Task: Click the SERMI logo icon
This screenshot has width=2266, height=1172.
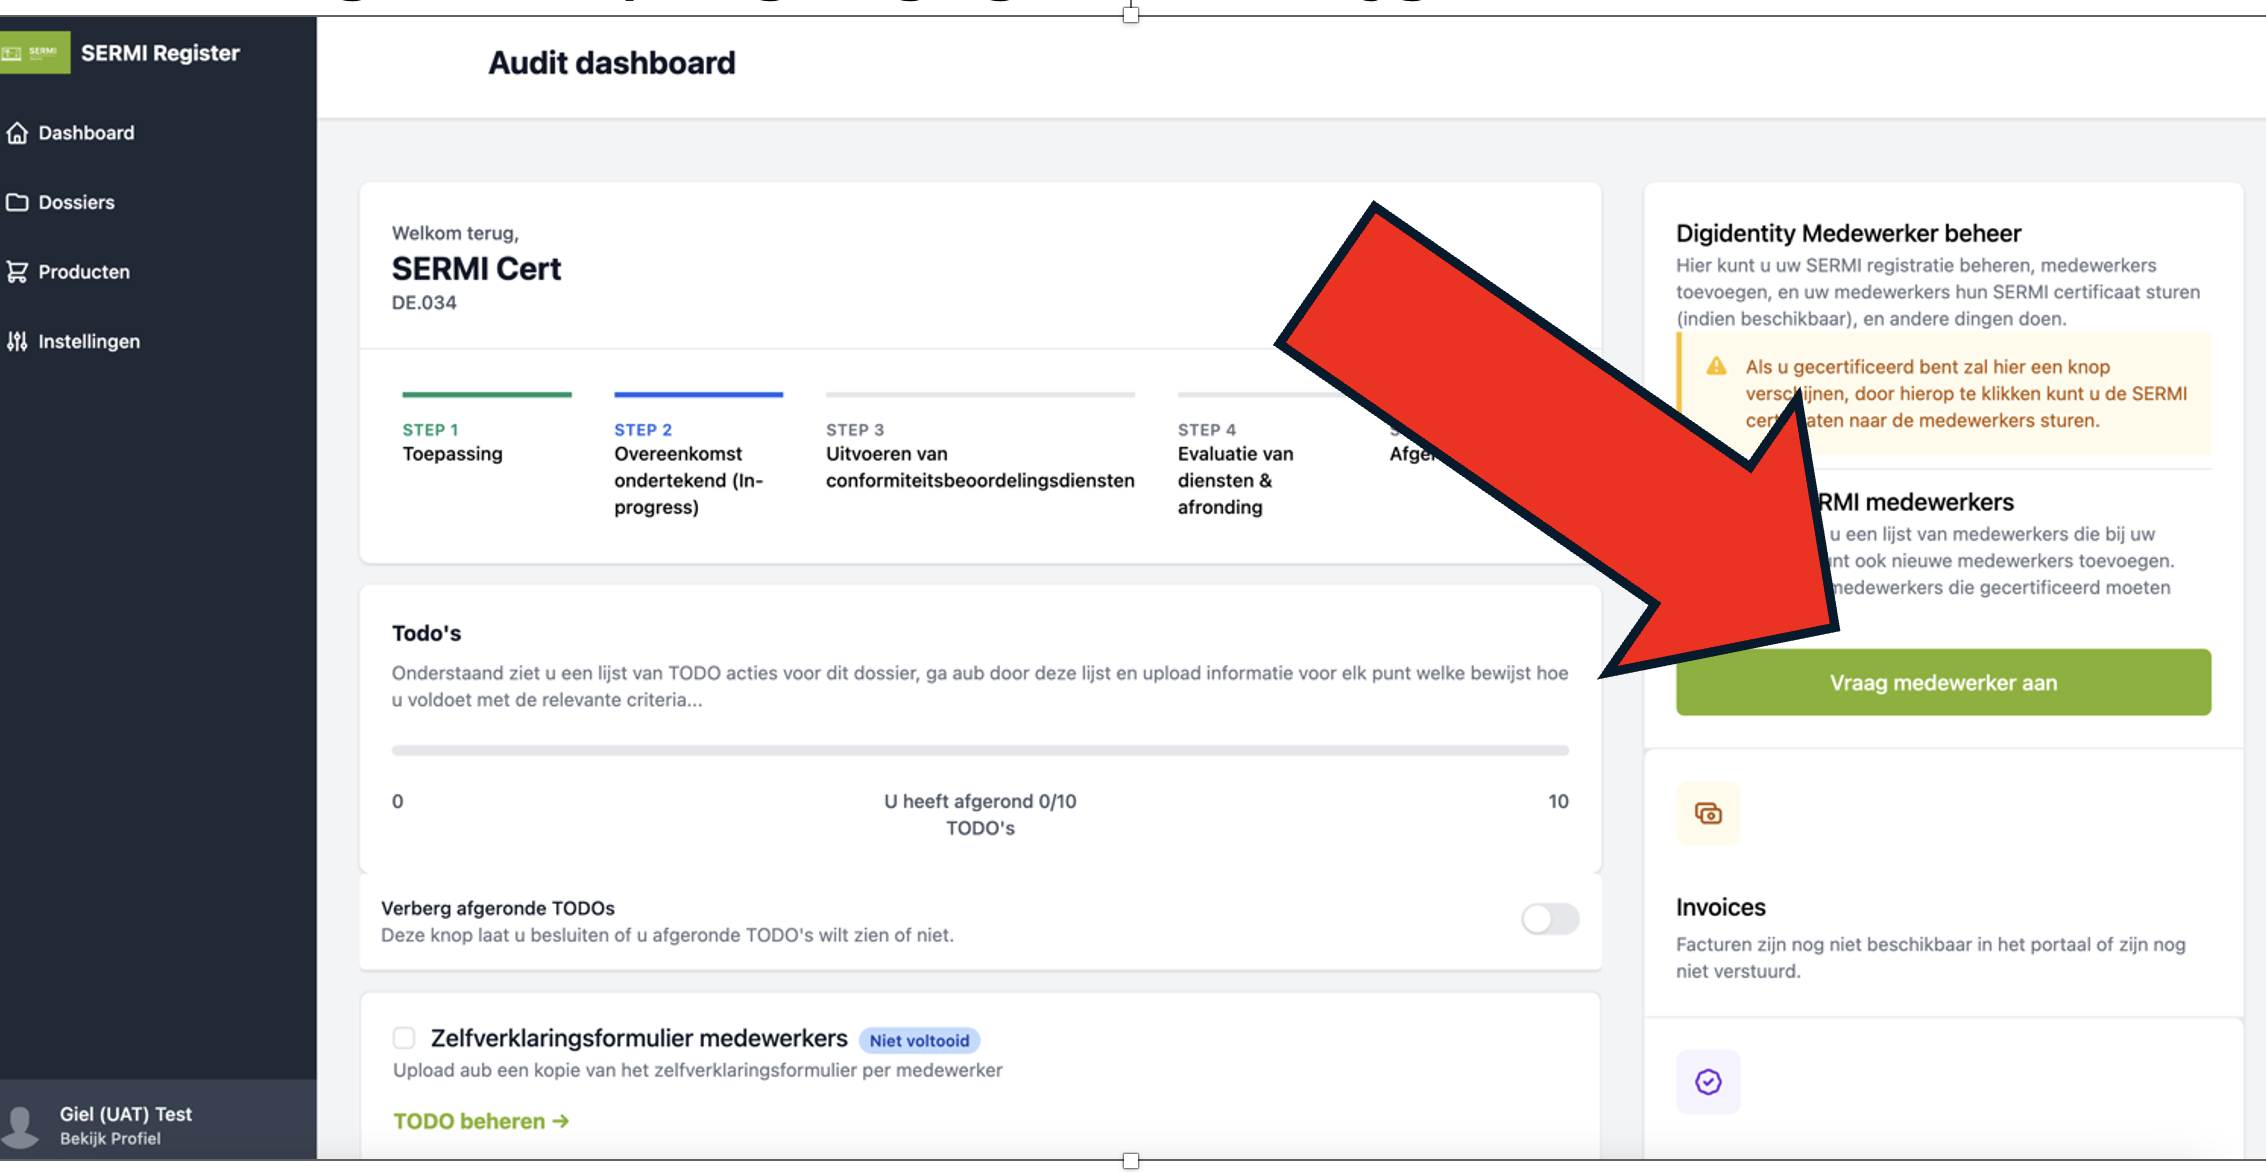Action: click(x=34, y=53)
